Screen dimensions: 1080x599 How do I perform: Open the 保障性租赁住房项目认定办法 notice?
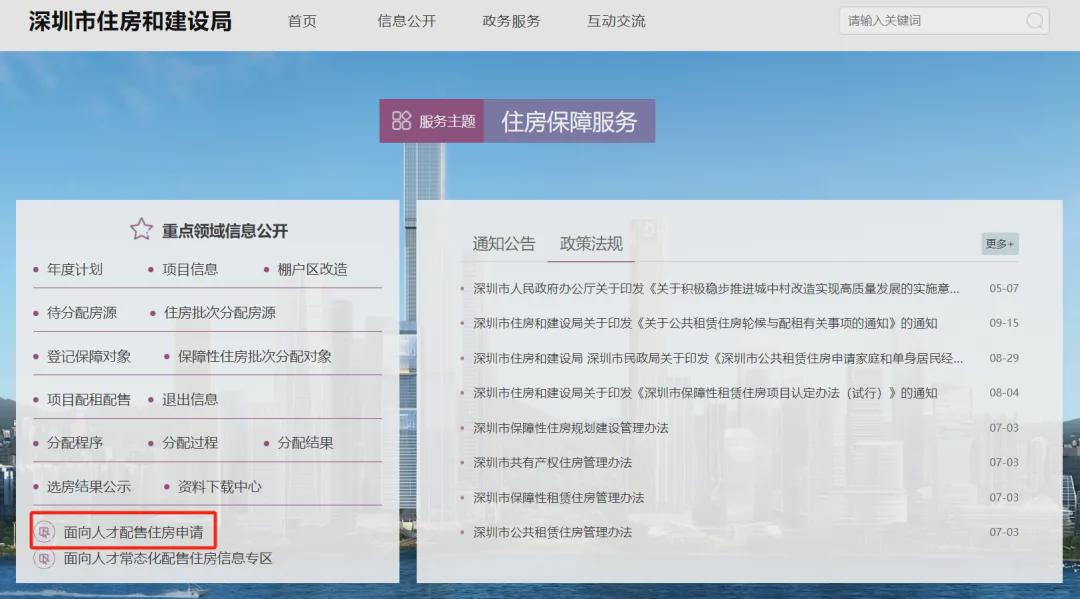point(705,393)
